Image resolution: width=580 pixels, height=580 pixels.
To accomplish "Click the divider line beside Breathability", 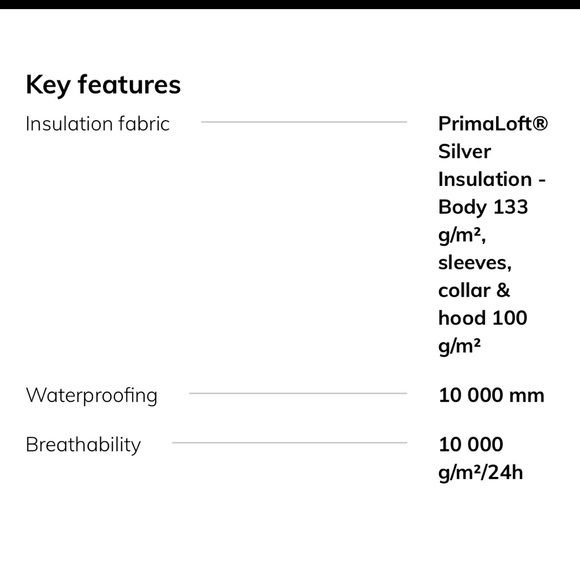I will point(290,442).
